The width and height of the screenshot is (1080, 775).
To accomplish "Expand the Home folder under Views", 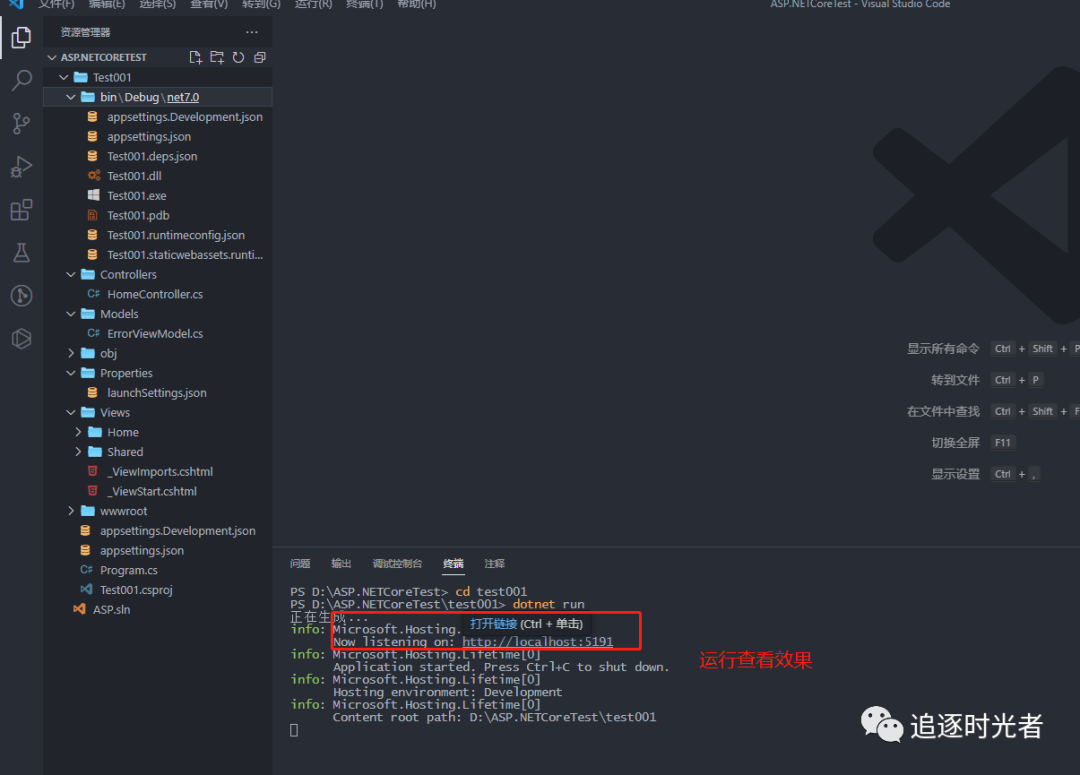I will click(x=78, y=432).
